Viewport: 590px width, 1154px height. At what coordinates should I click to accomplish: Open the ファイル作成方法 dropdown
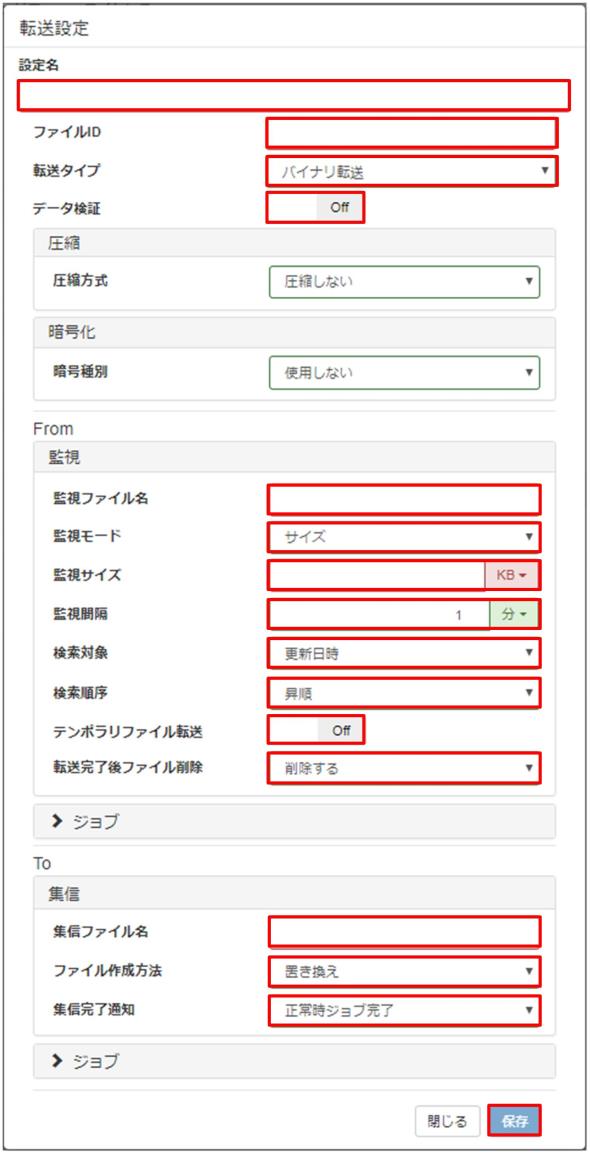click(405, 971)
